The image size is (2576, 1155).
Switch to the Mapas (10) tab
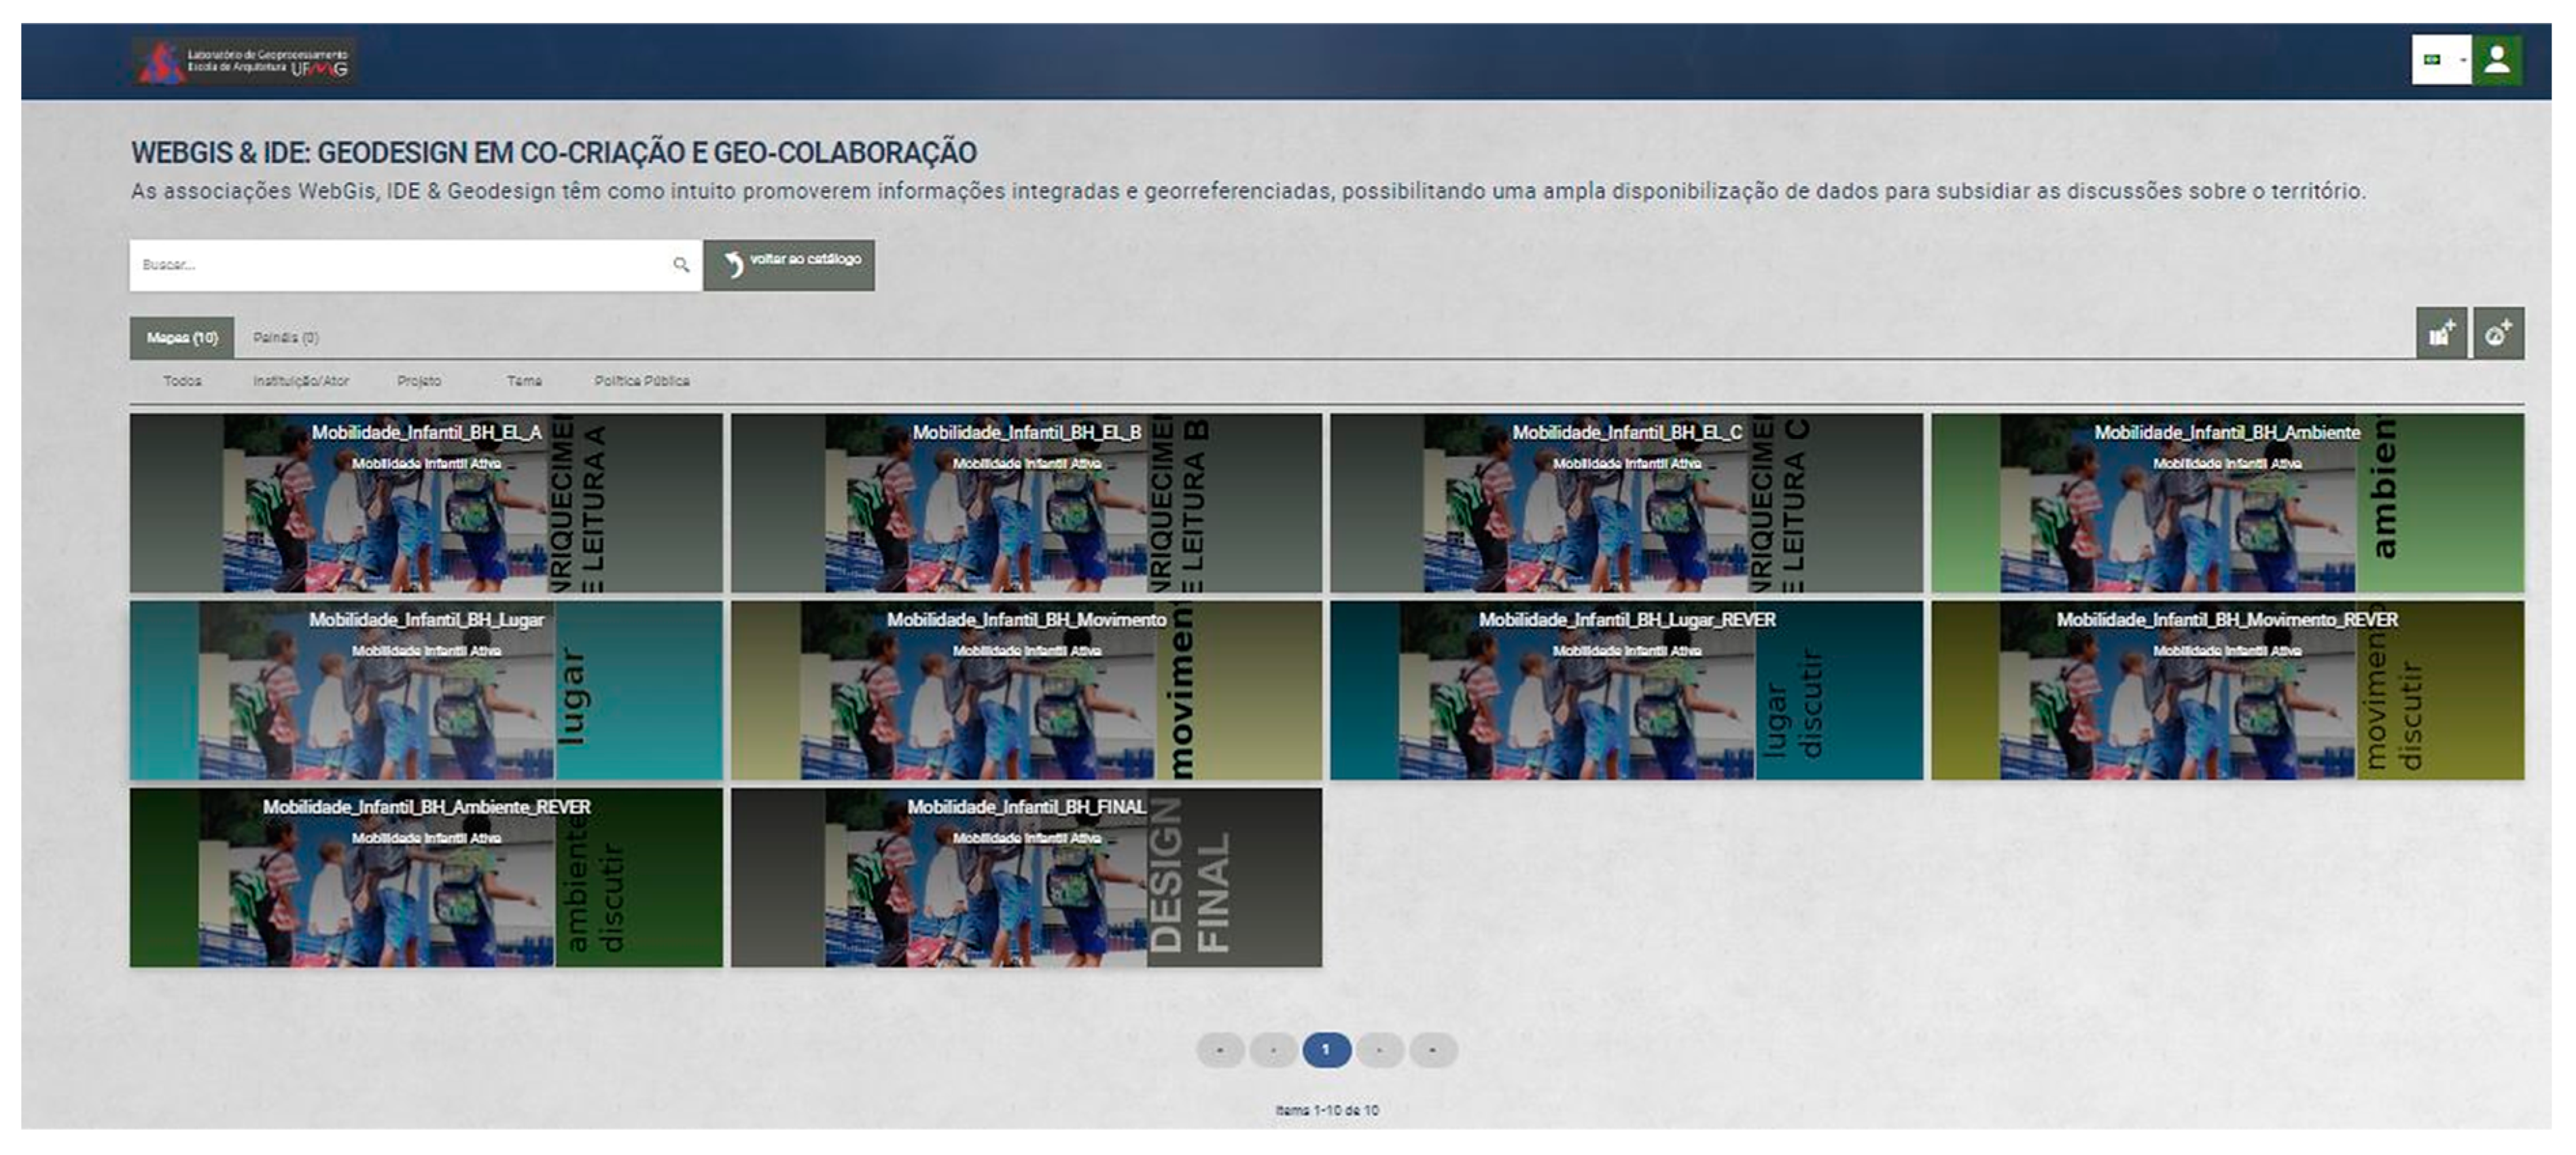181,338
